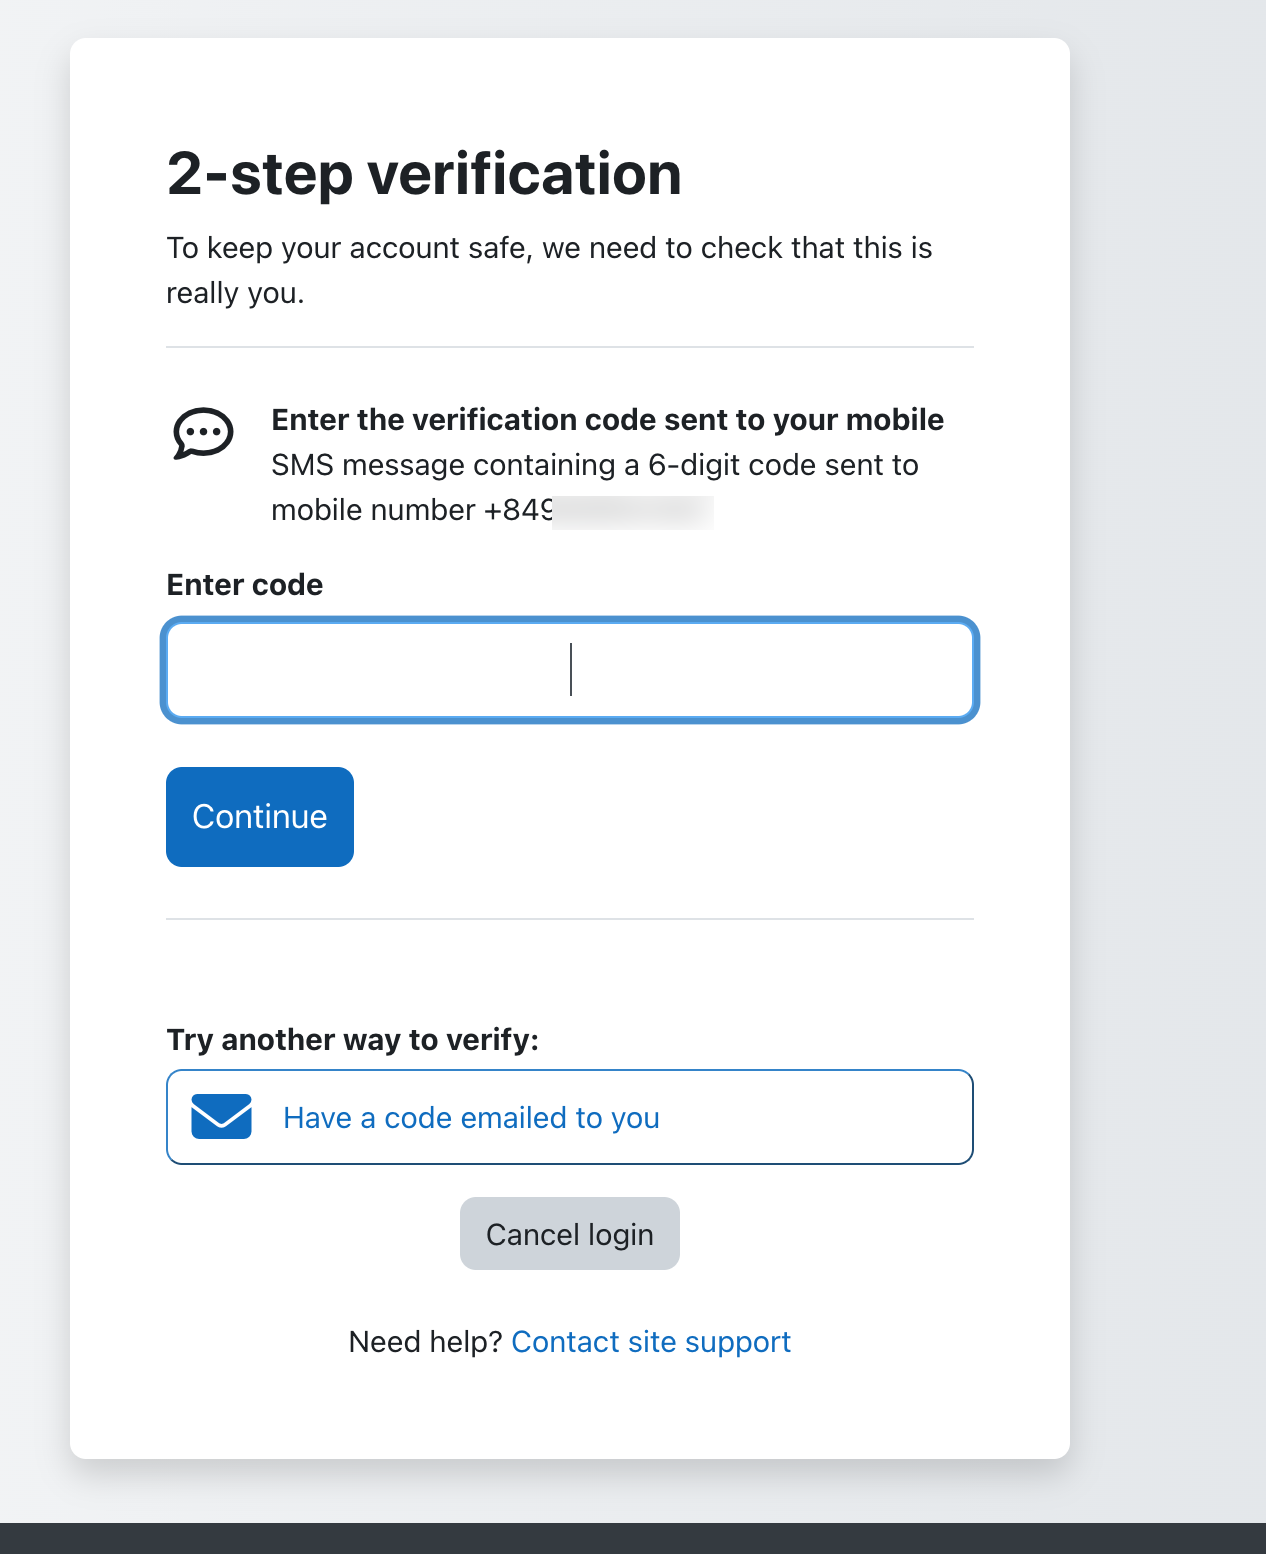
Task: Focus the Enter code input field
Action: [570, 670]
